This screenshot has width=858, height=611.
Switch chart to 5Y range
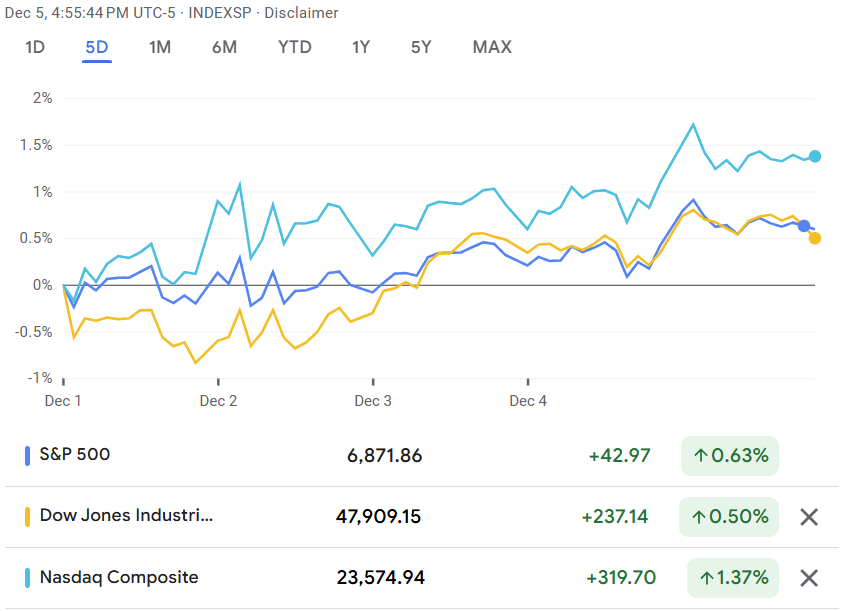pos(422,47)
